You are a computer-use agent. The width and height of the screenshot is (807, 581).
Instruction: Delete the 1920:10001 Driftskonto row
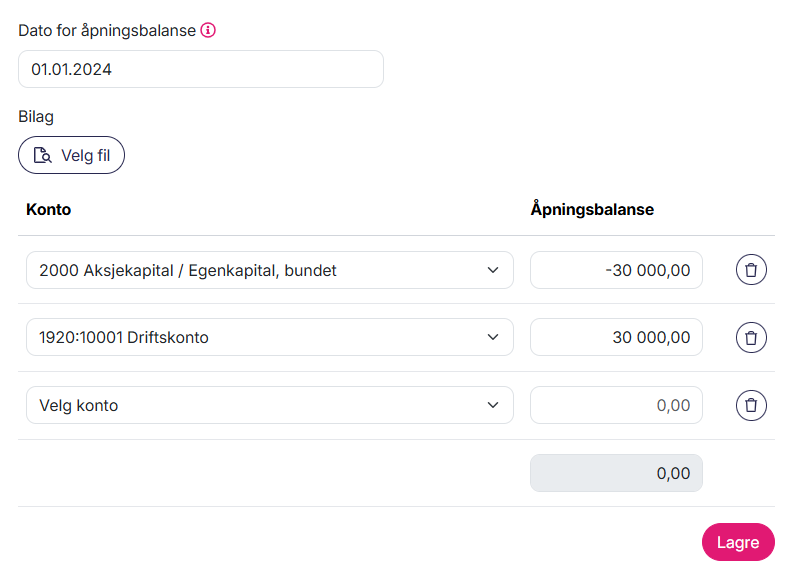coord(751,338)
